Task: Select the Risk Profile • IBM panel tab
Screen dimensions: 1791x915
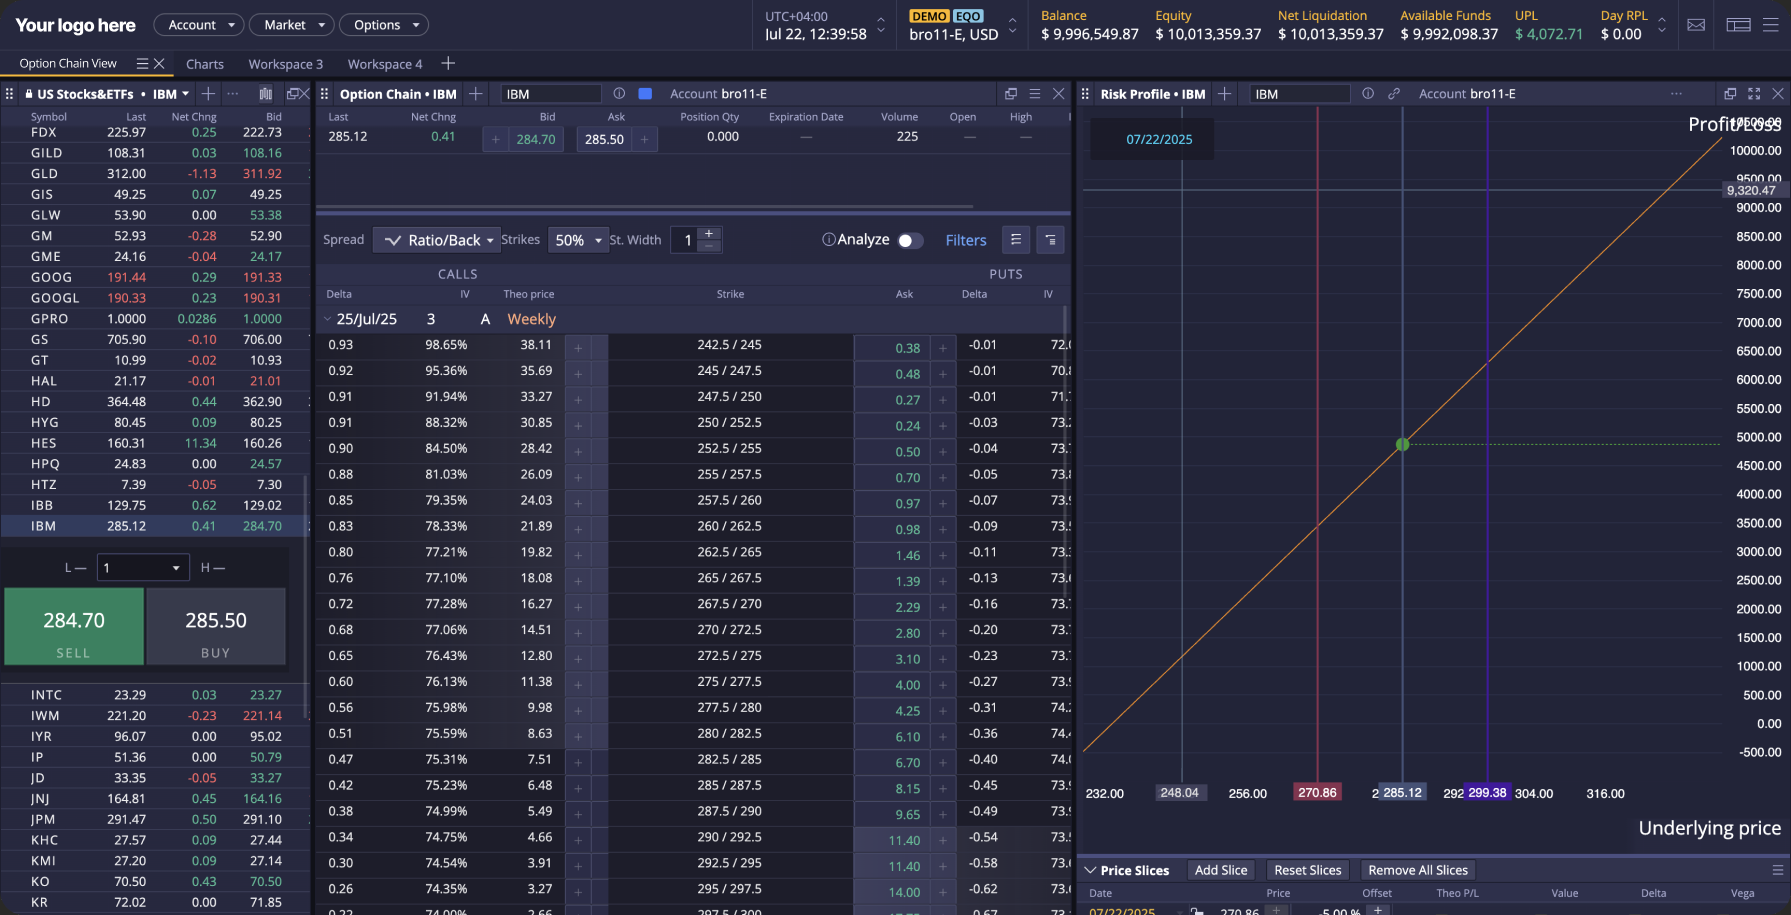Action: coord(1153,94)
